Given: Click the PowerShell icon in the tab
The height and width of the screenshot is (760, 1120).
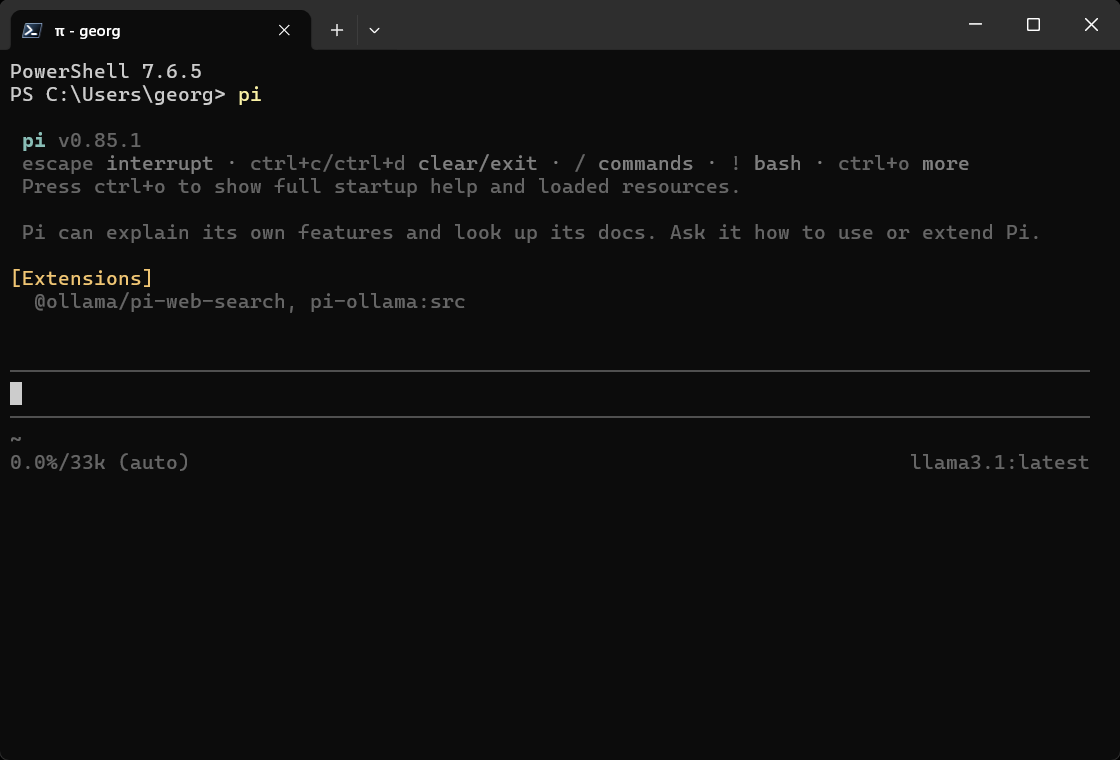Looking at the screenshot, I should (31, 30).
